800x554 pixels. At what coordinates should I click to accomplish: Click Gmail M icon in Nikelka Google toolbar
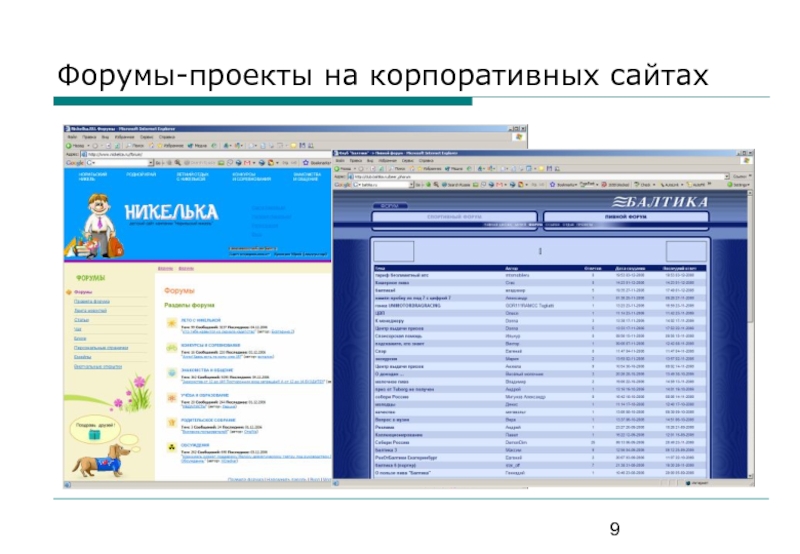pyautogui.click(x=247, y=163)
